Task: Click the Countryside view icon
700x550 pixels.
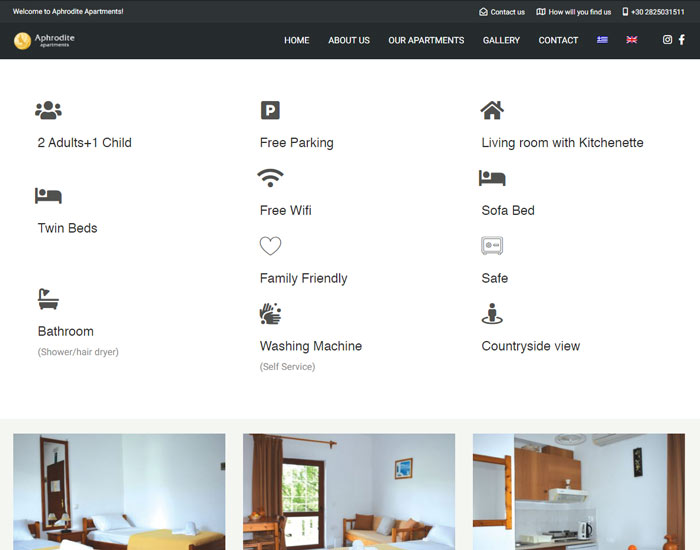Action: click(491, 314)
